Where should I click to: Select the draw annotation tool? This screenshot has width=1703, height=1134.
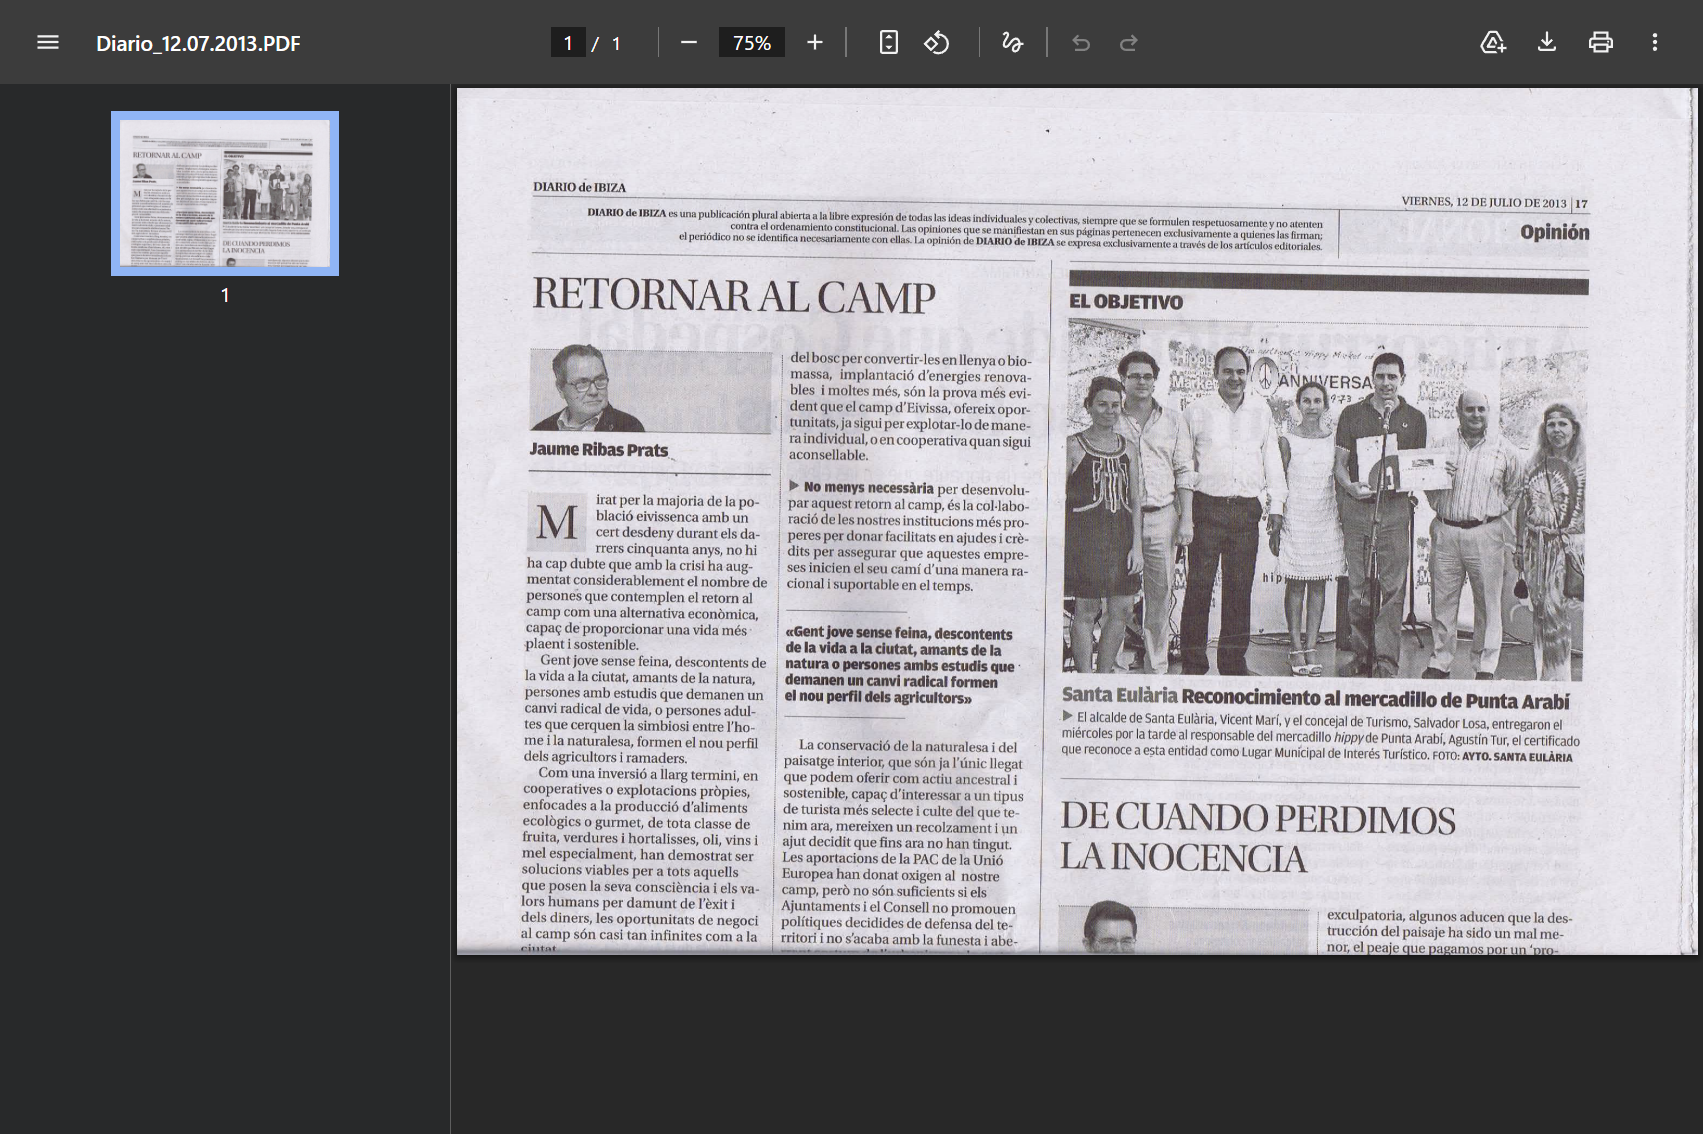(x=1012, y=43)
